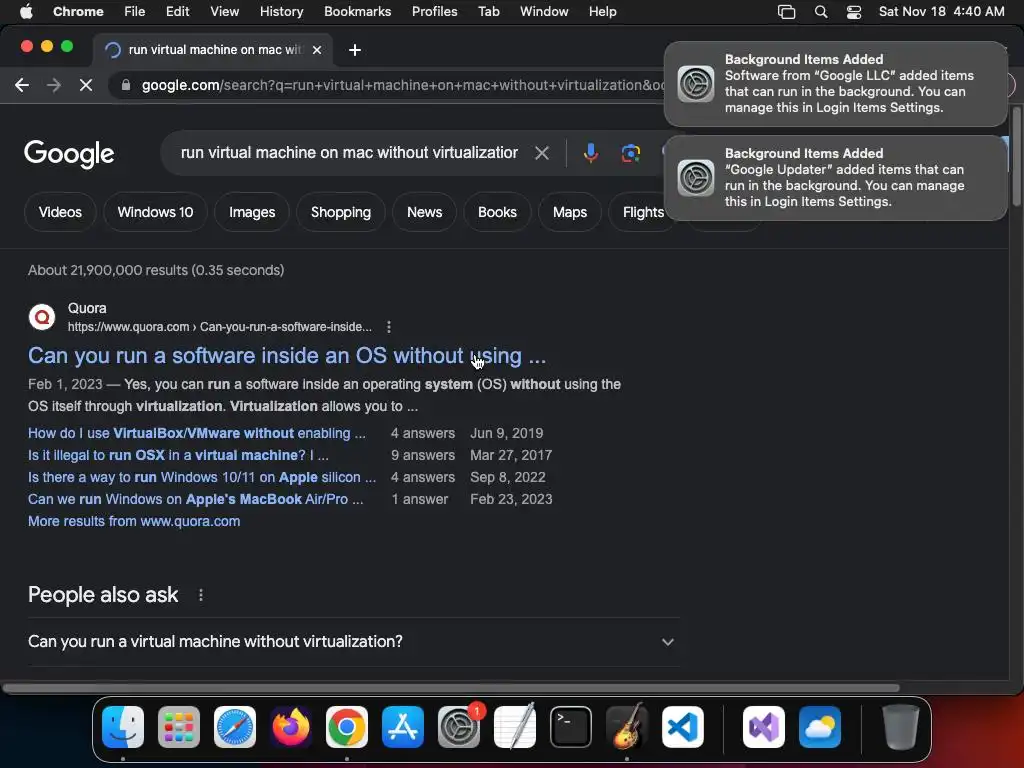Open Launchpad from the Dock
Viewport: 1024px width, 768px height.
(x=179, y=726)
